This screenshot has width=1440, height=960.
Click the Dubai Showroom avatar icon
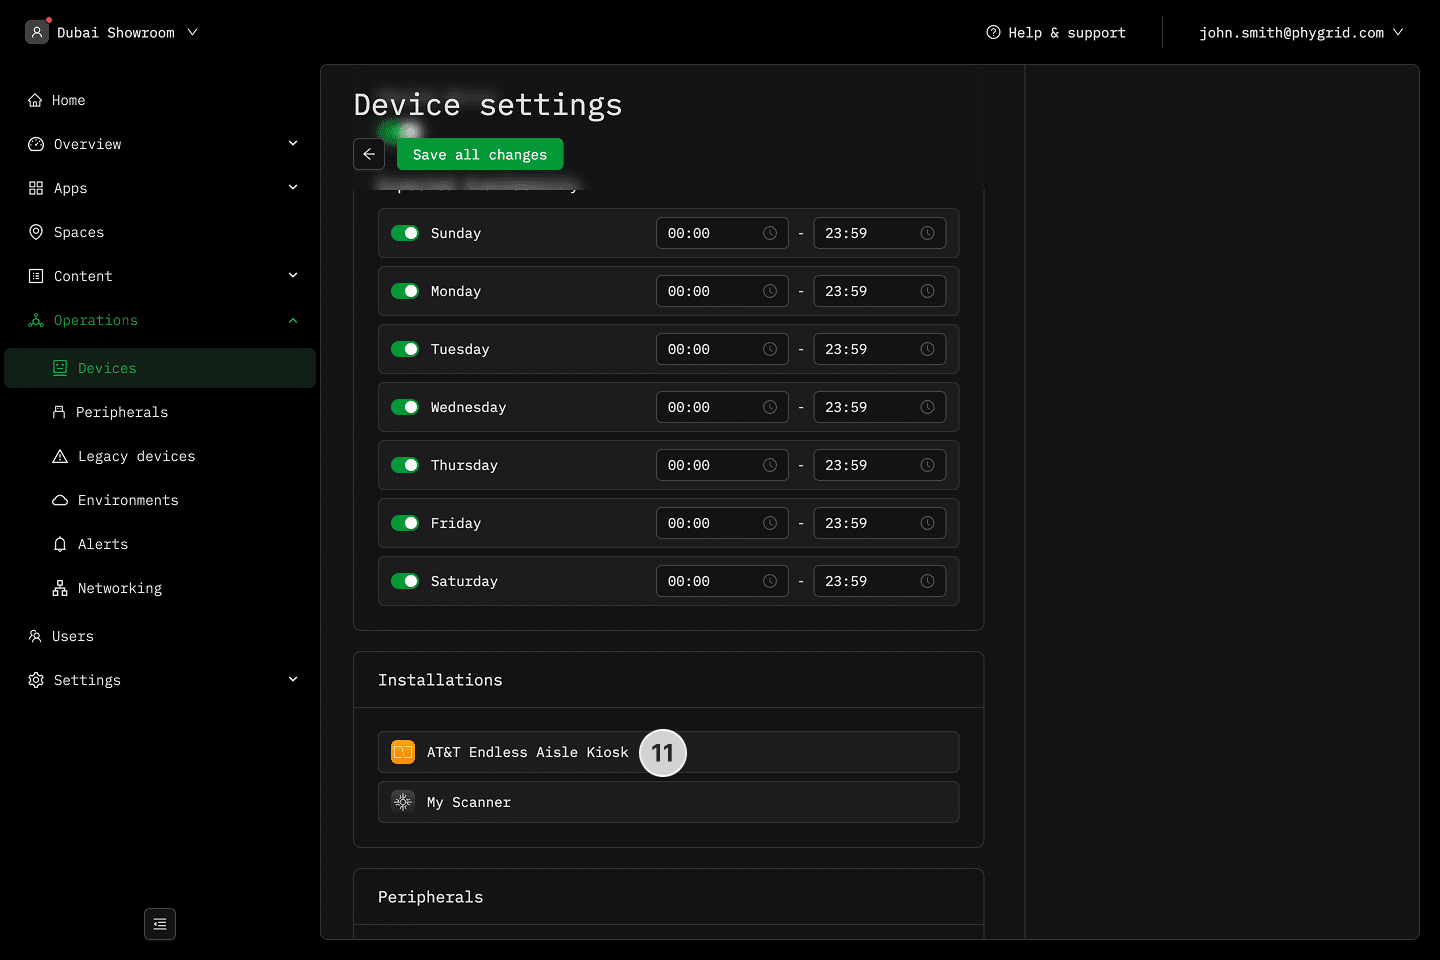37,32
